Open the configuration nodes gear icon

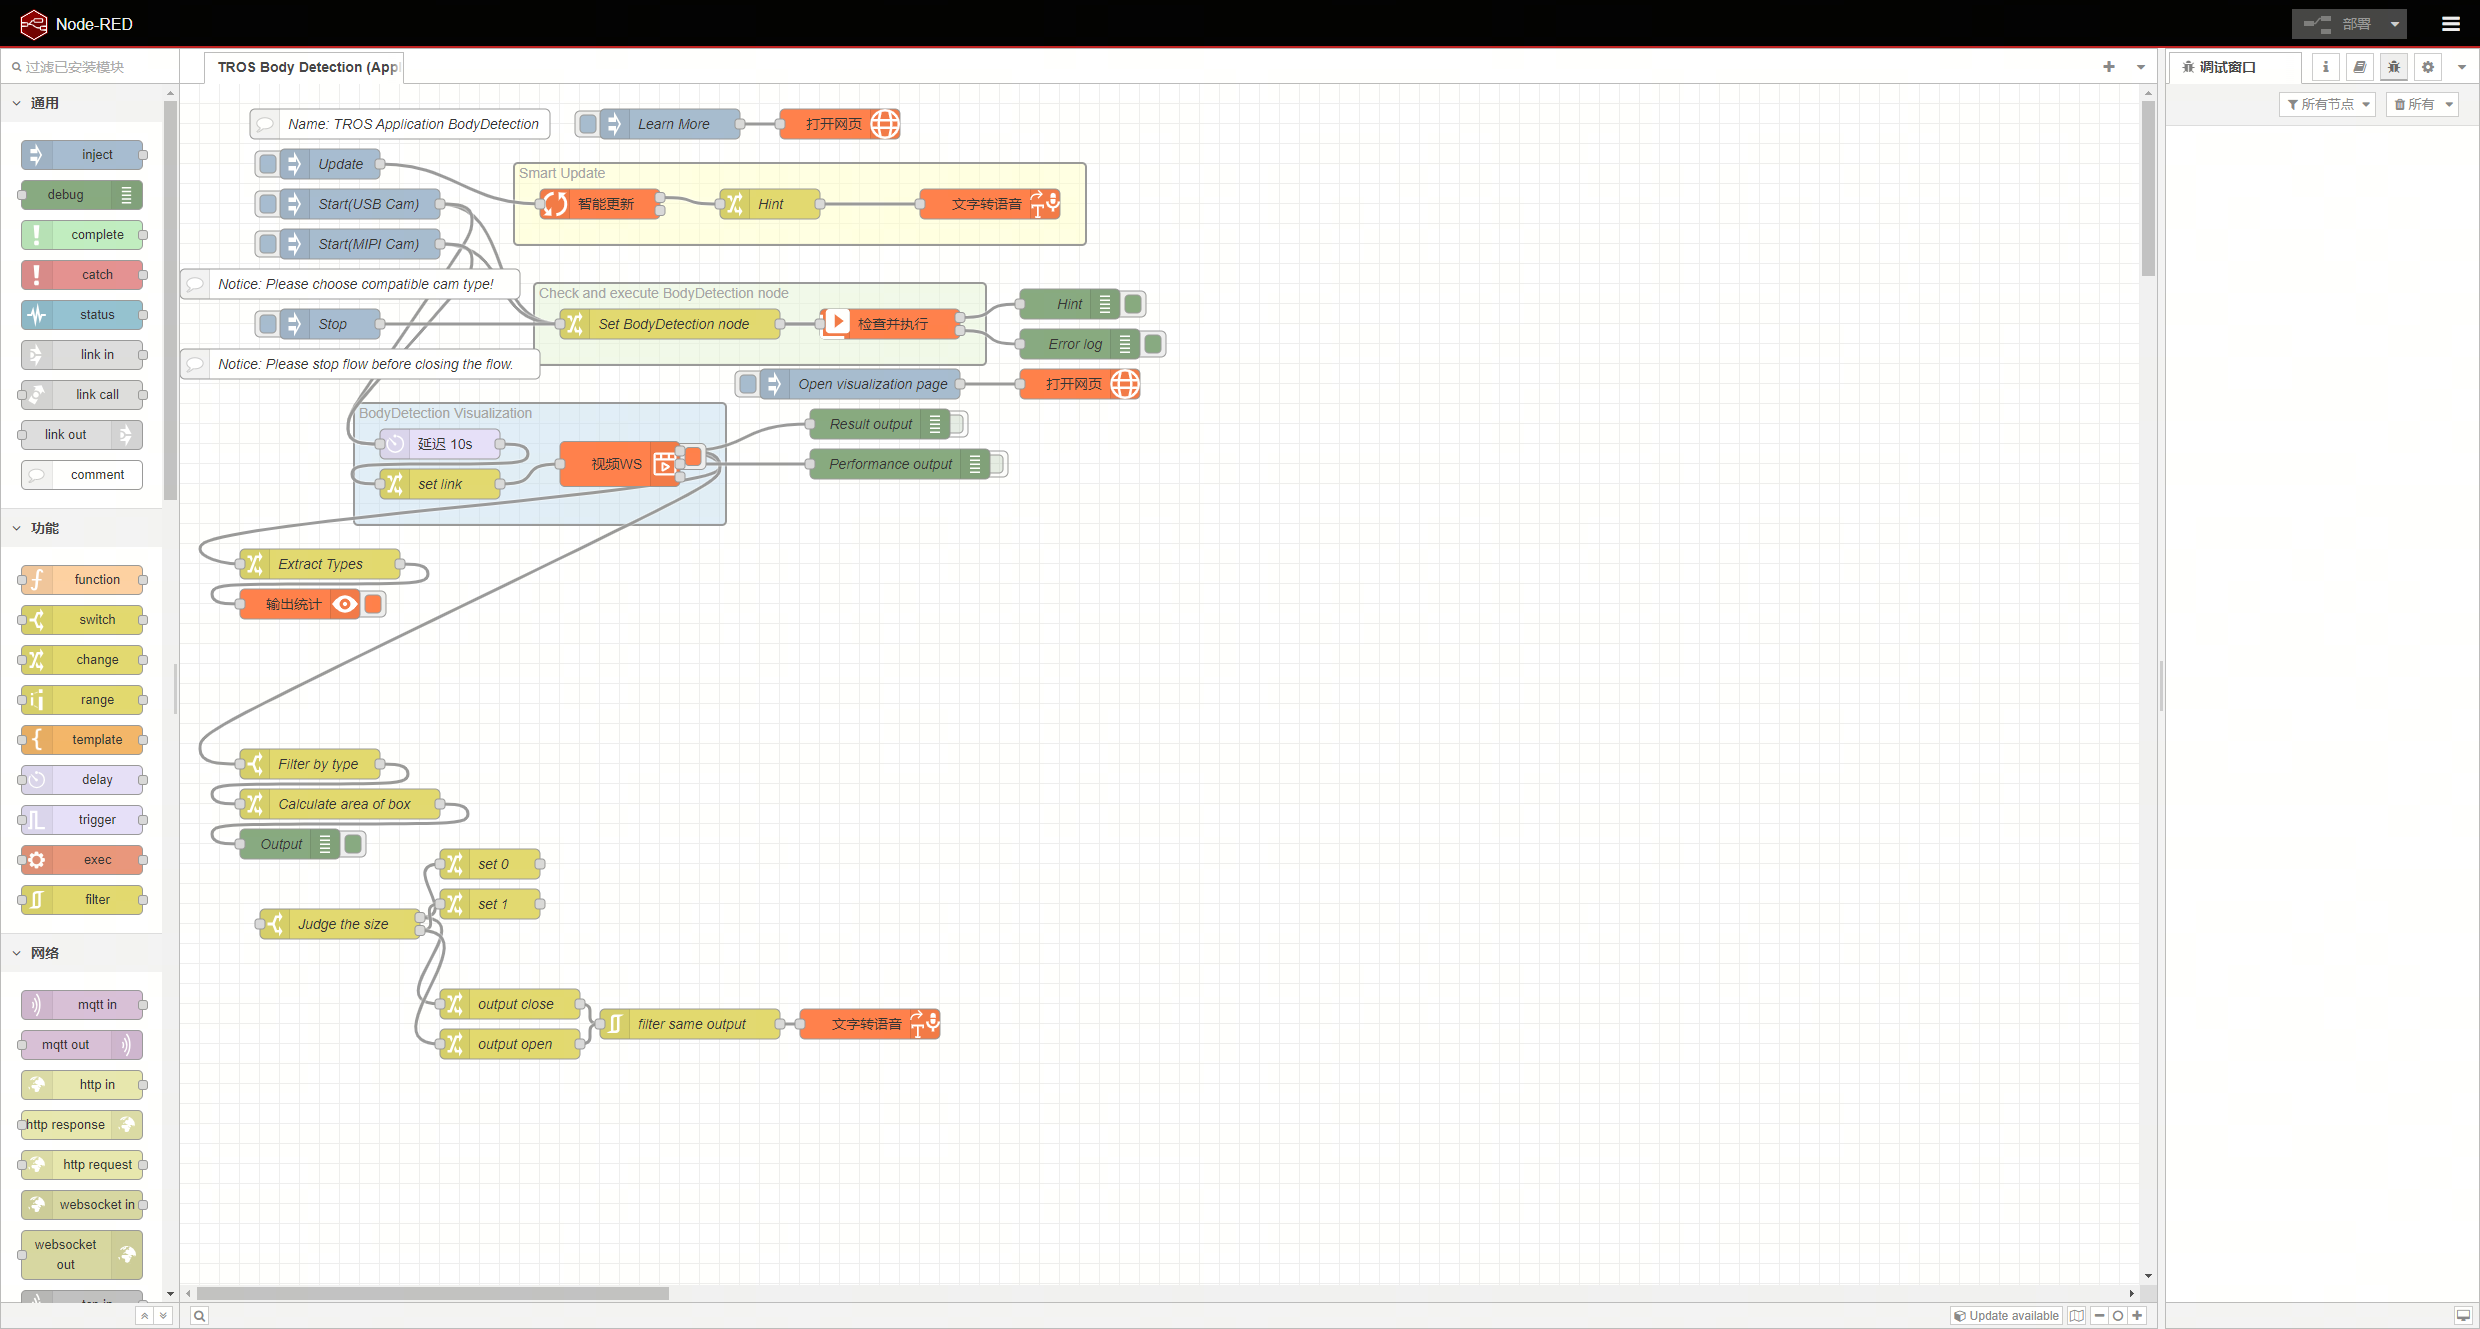(x=2427, y=67)
